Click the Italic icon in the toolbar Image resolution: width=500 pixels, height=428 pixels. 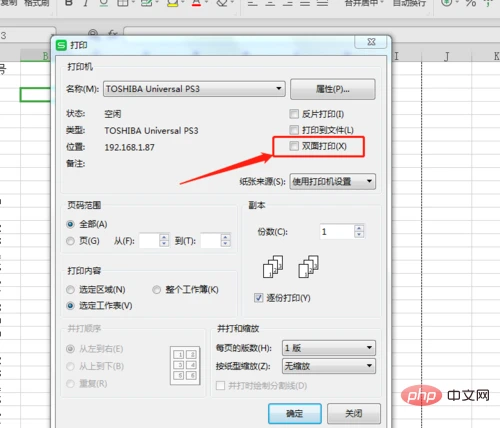(x=86, y=3)
